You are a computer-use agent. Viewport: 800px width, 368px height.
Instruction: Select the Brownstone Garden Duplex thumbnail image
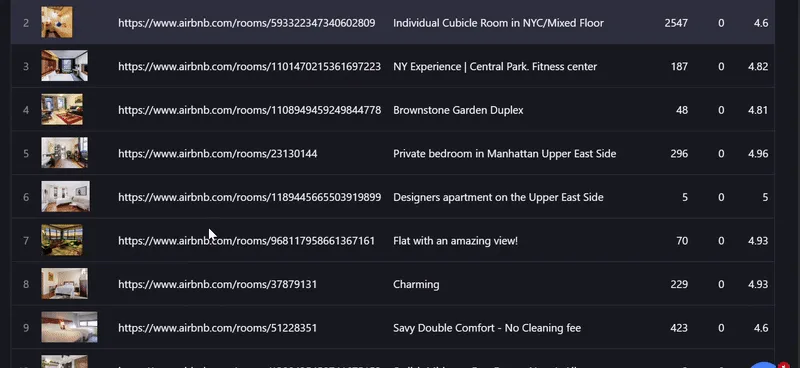click(x=62, y=109)
